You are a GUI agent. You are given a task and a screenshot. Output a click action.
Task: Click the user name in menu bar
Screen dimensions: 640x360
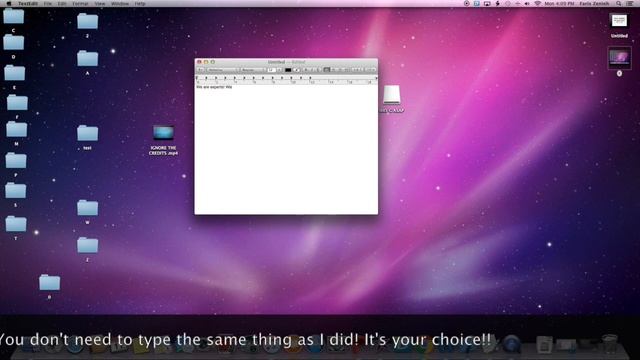tap(594, 3)
